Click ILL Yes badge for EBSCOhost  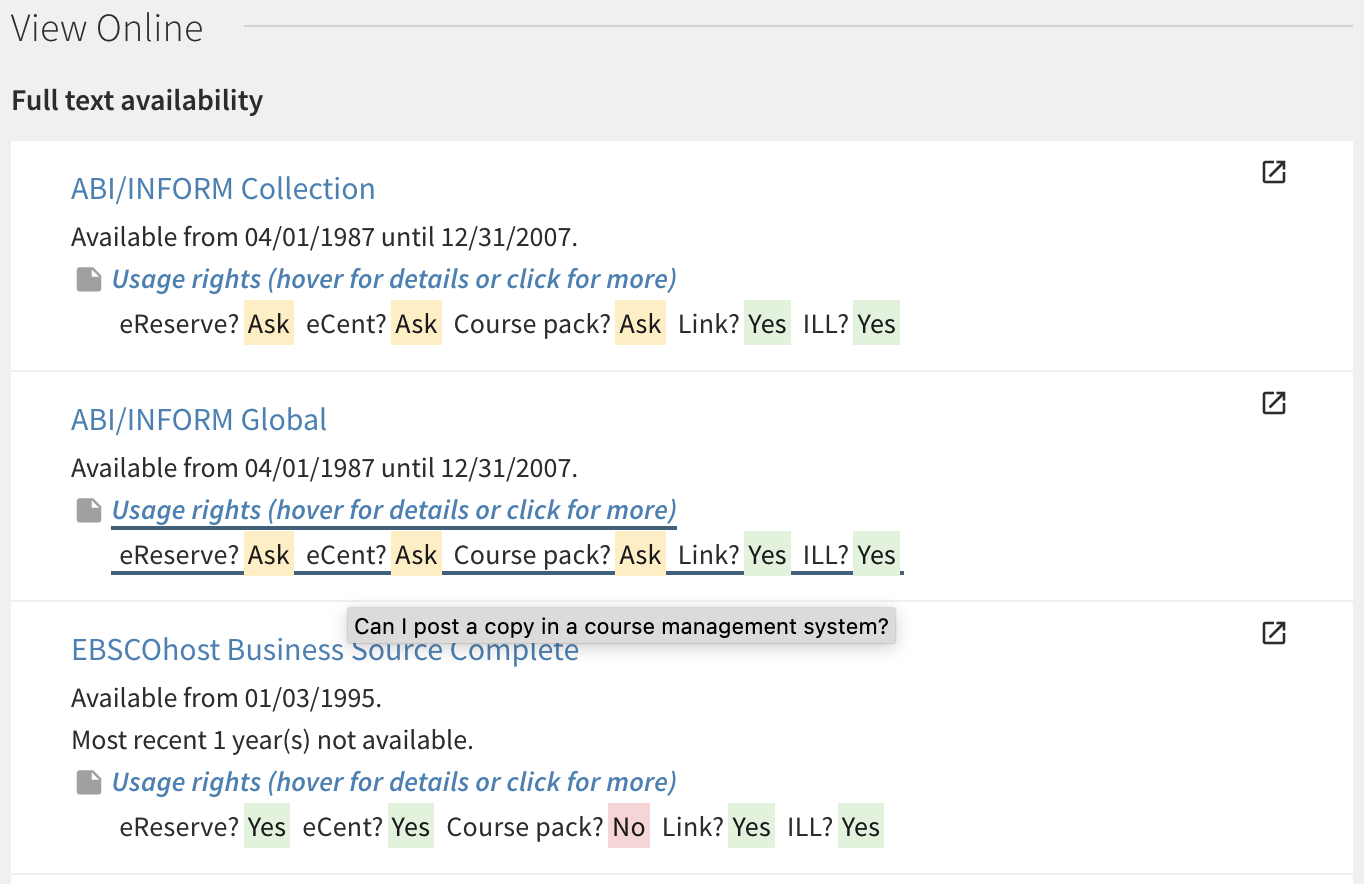pyautogui.click(x=861, y=827)
